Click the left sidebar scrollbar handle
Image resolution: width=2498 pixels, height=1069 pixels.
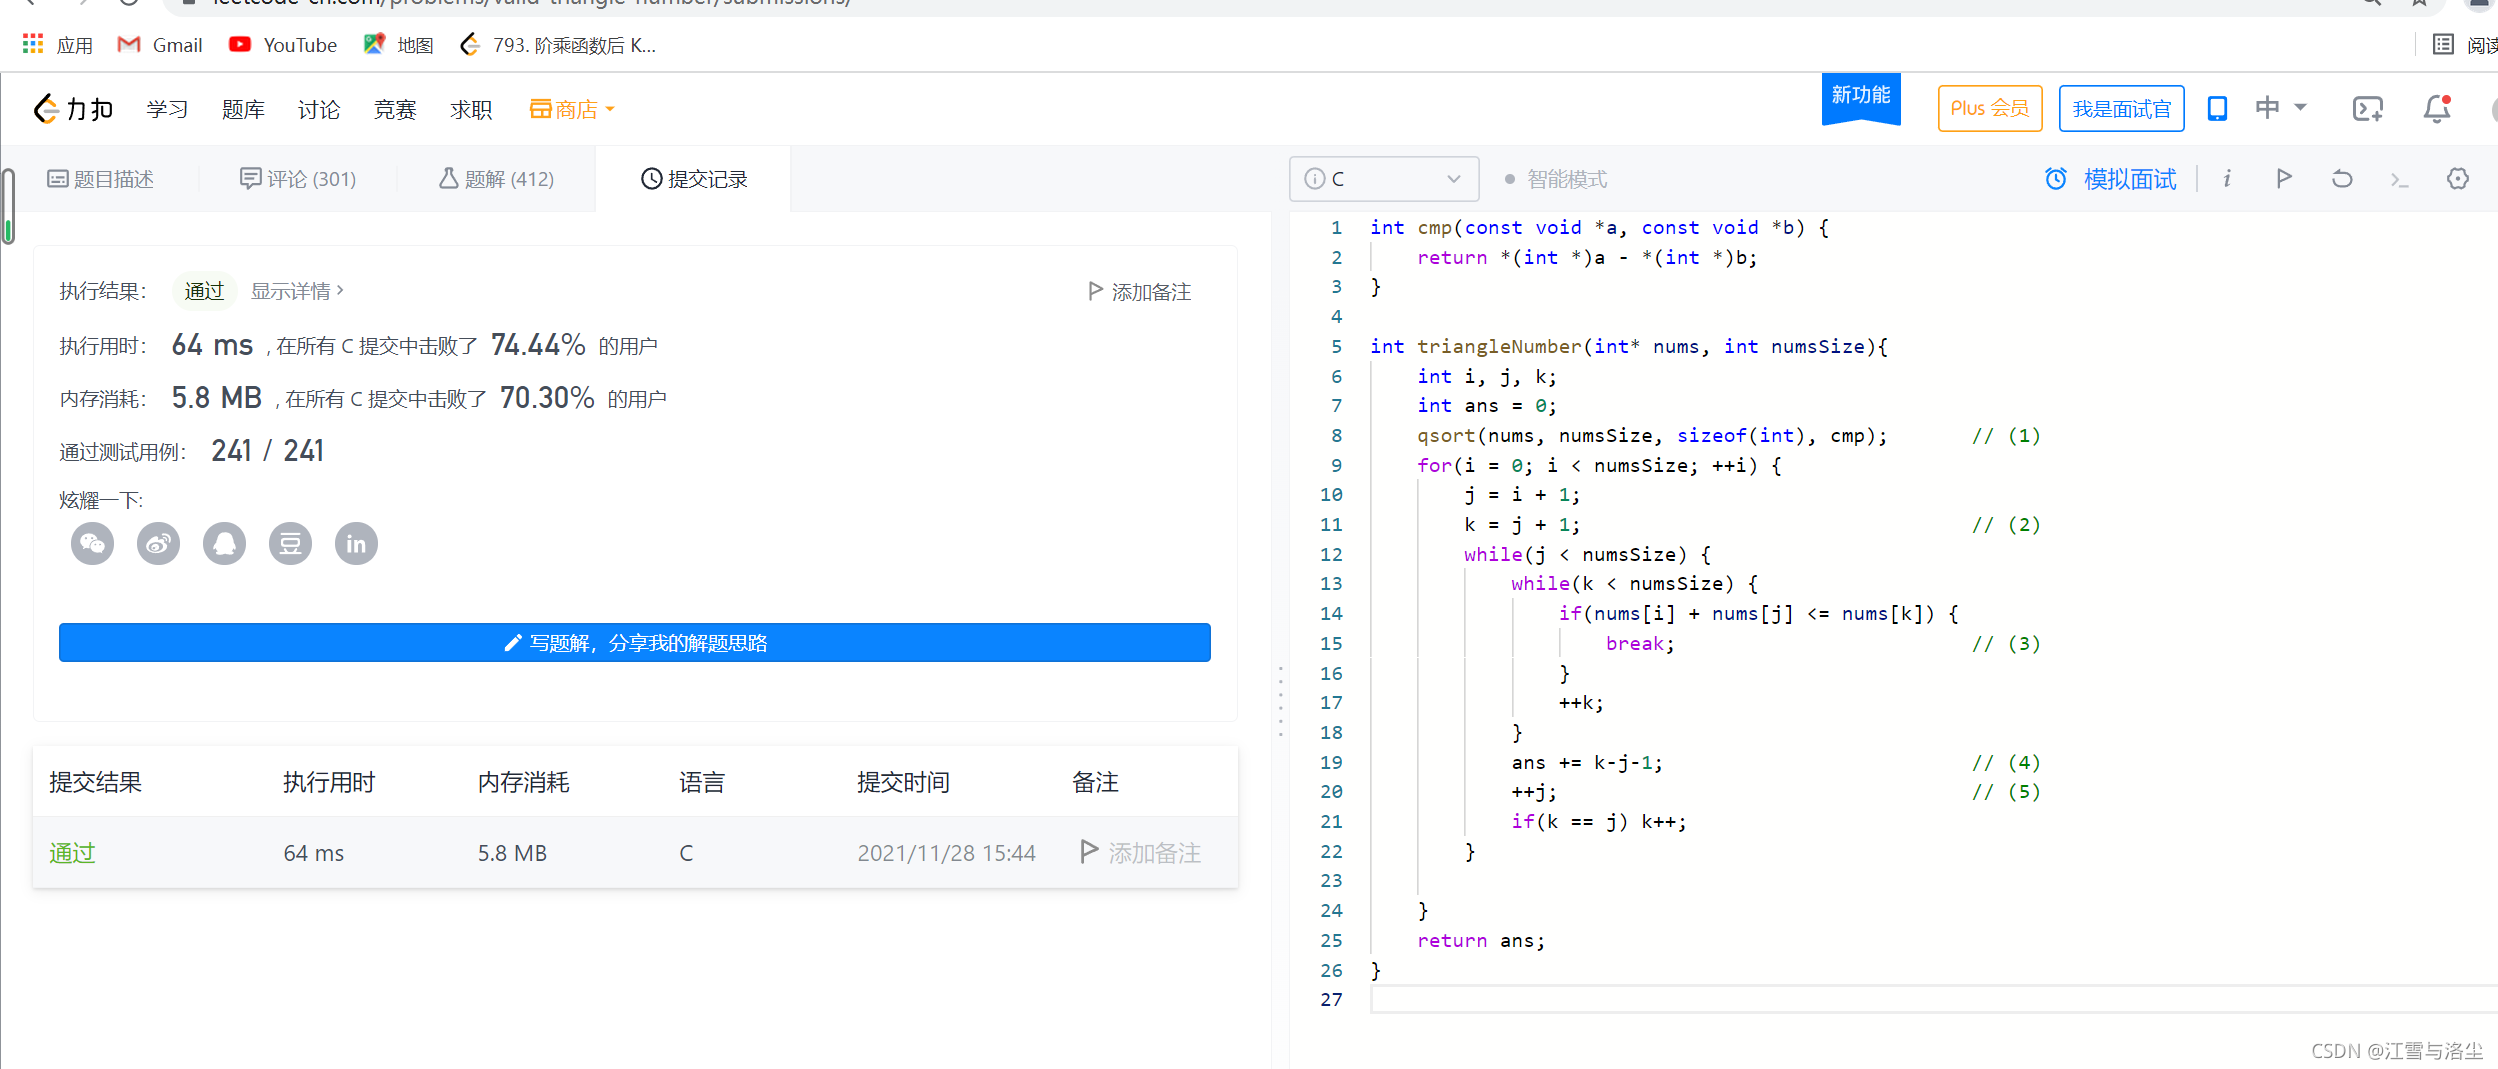coord(8,207)
